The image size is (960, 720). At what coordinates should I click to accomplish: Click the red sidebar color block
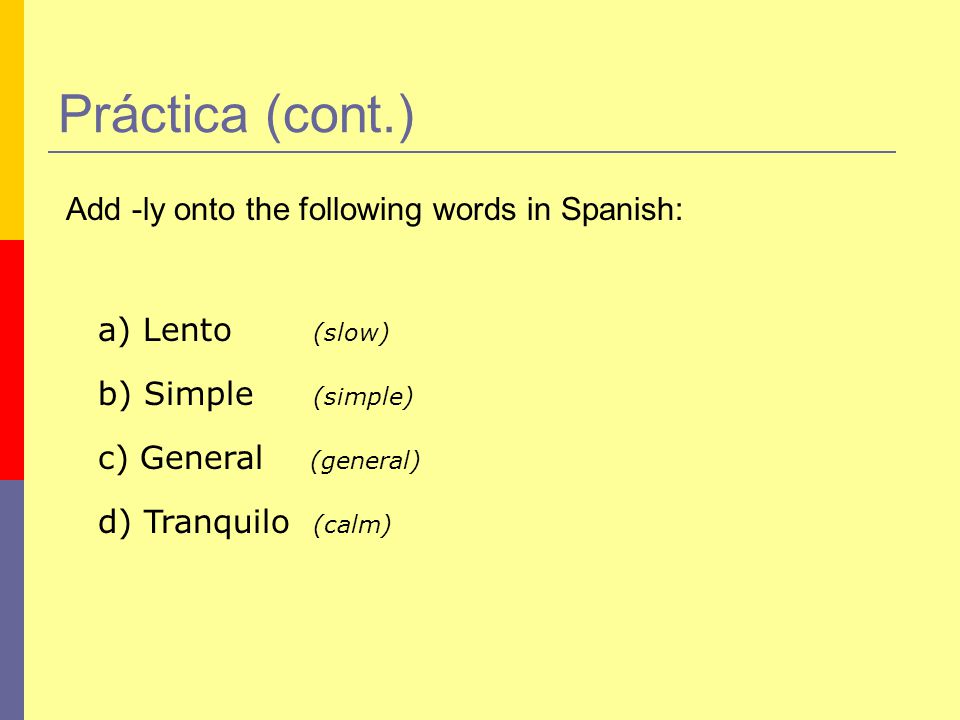[12, 360]
